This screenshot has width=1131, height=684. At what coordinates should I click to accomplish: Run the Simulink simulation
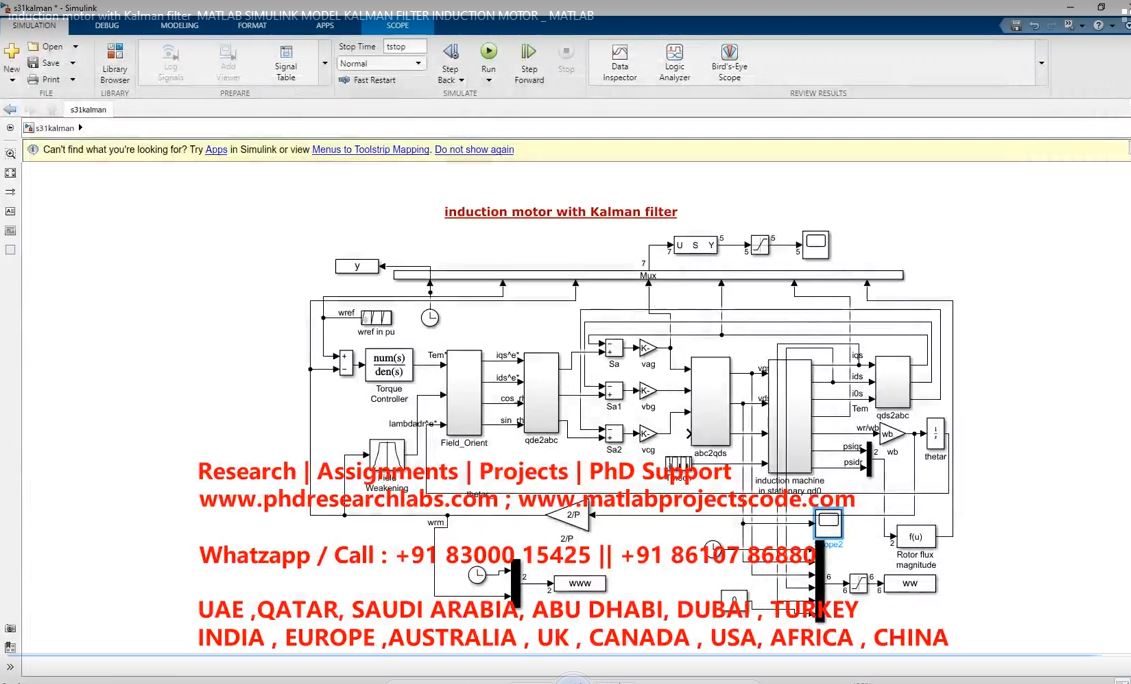(488, 58)
